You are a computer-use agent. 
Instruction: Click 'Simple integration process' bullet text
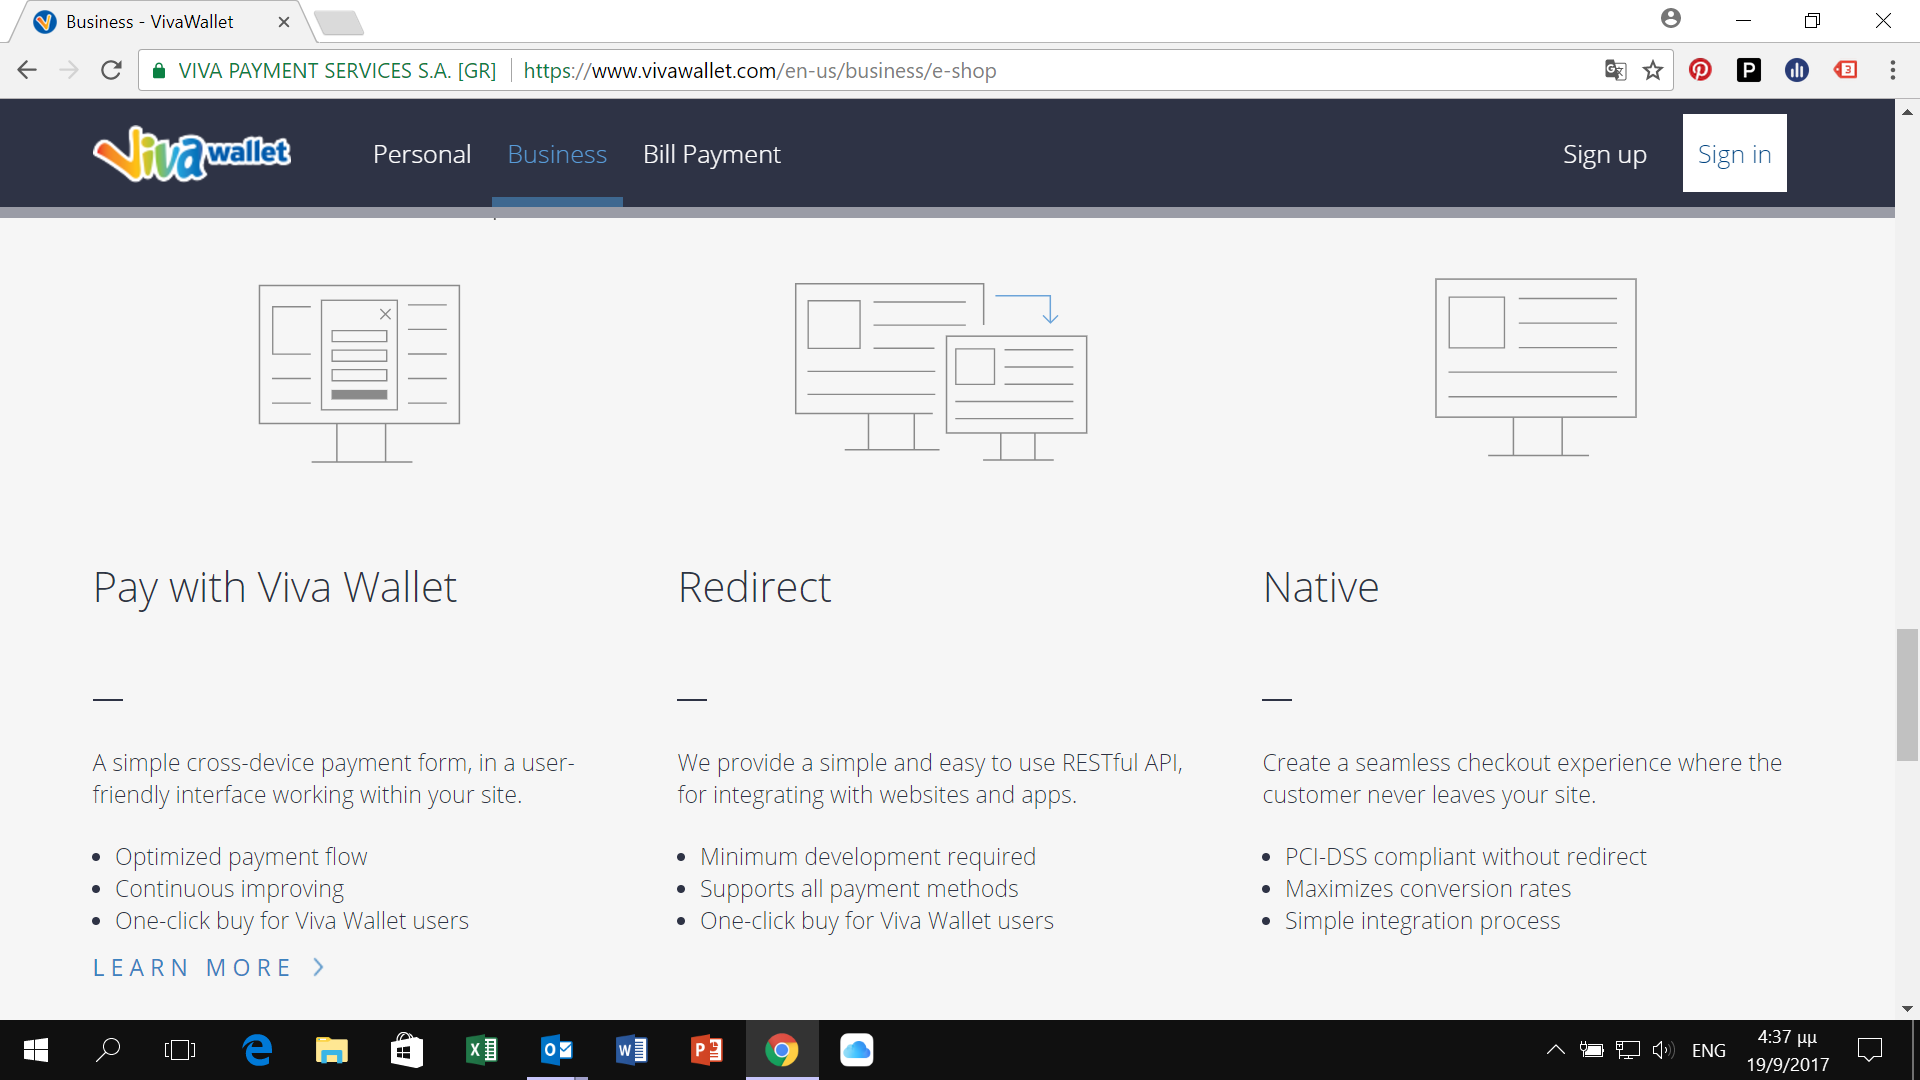pyautogui.click(x=1422, y=921)
